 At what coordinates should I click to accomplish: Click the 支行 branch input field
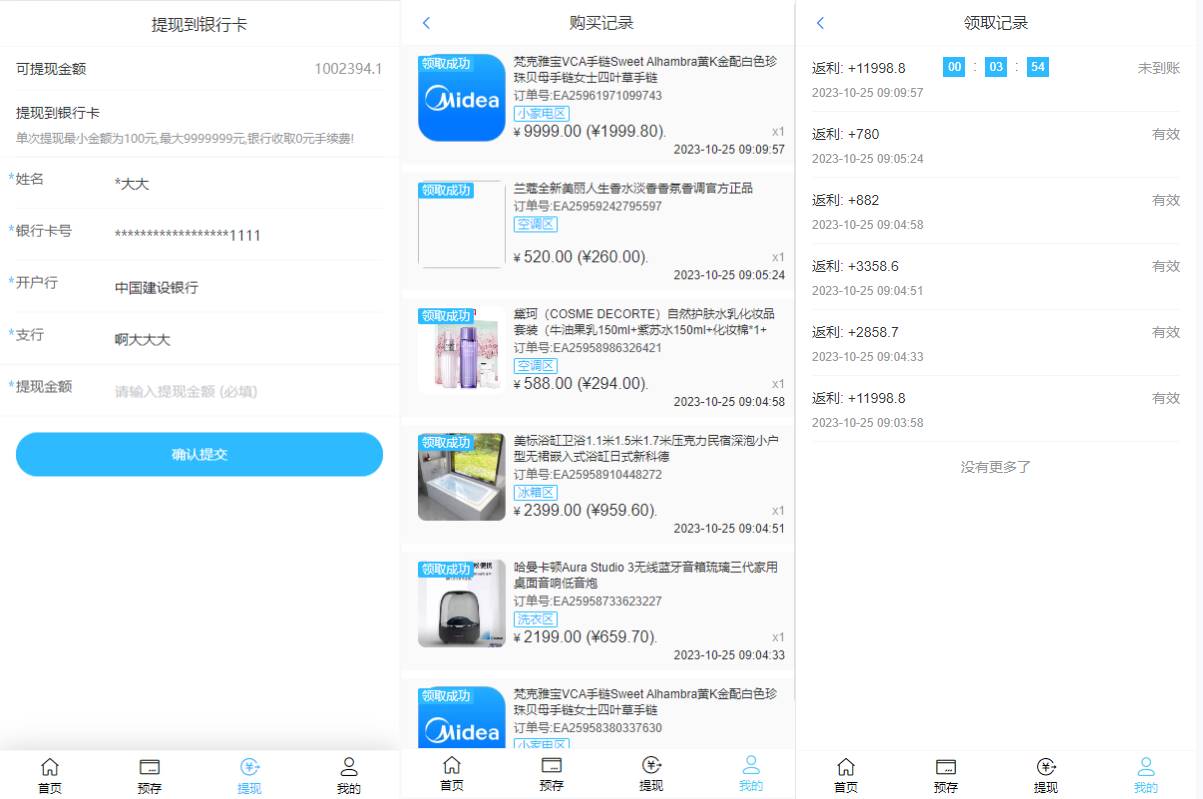[245, 340]
